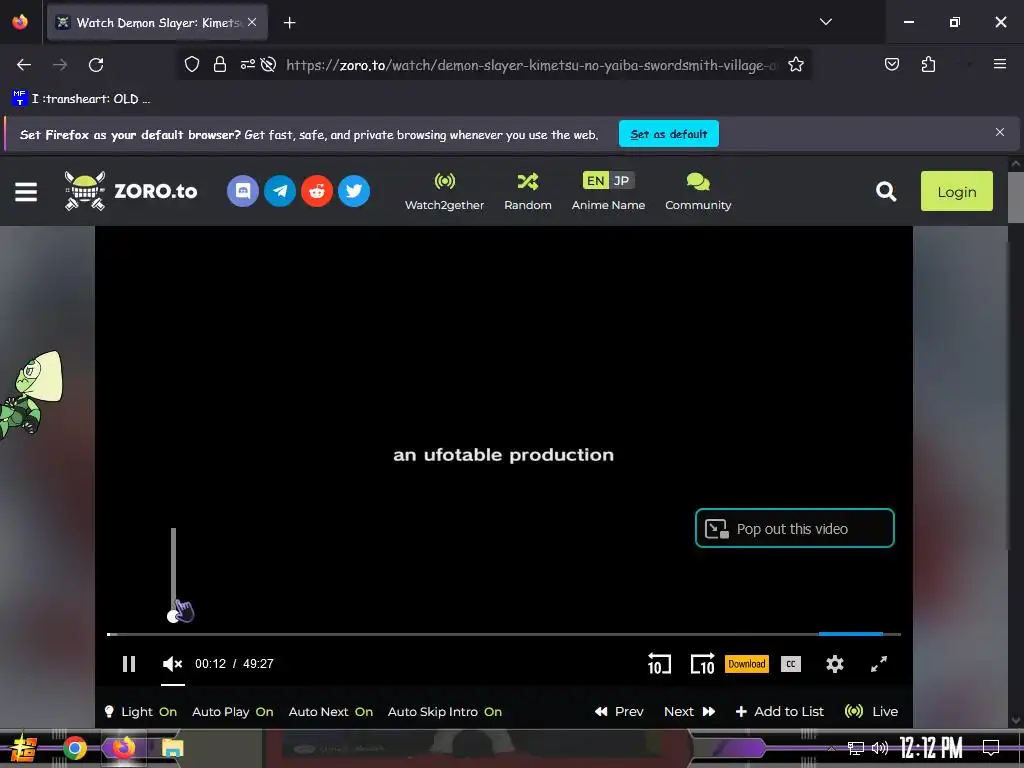Open the Live watch option
This screenshot has width=1024, height=768.
871,712
